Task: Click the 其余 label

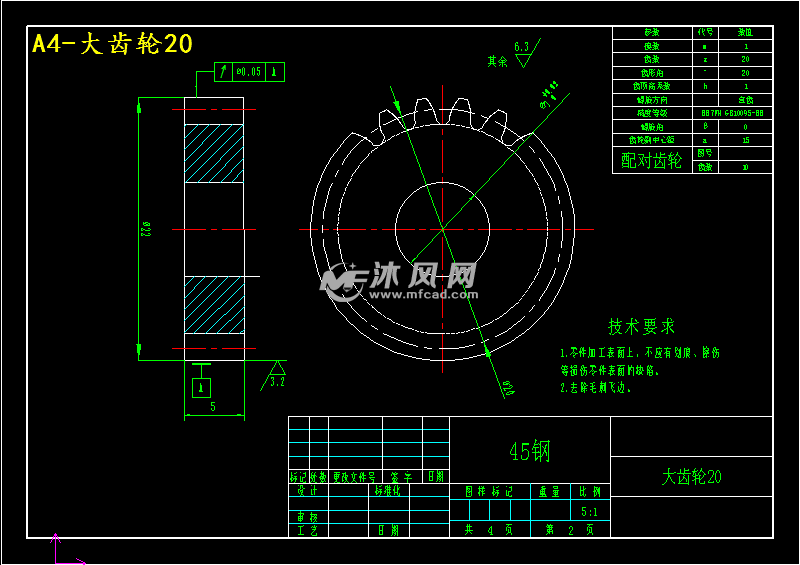Action: [x=497, y=62]
